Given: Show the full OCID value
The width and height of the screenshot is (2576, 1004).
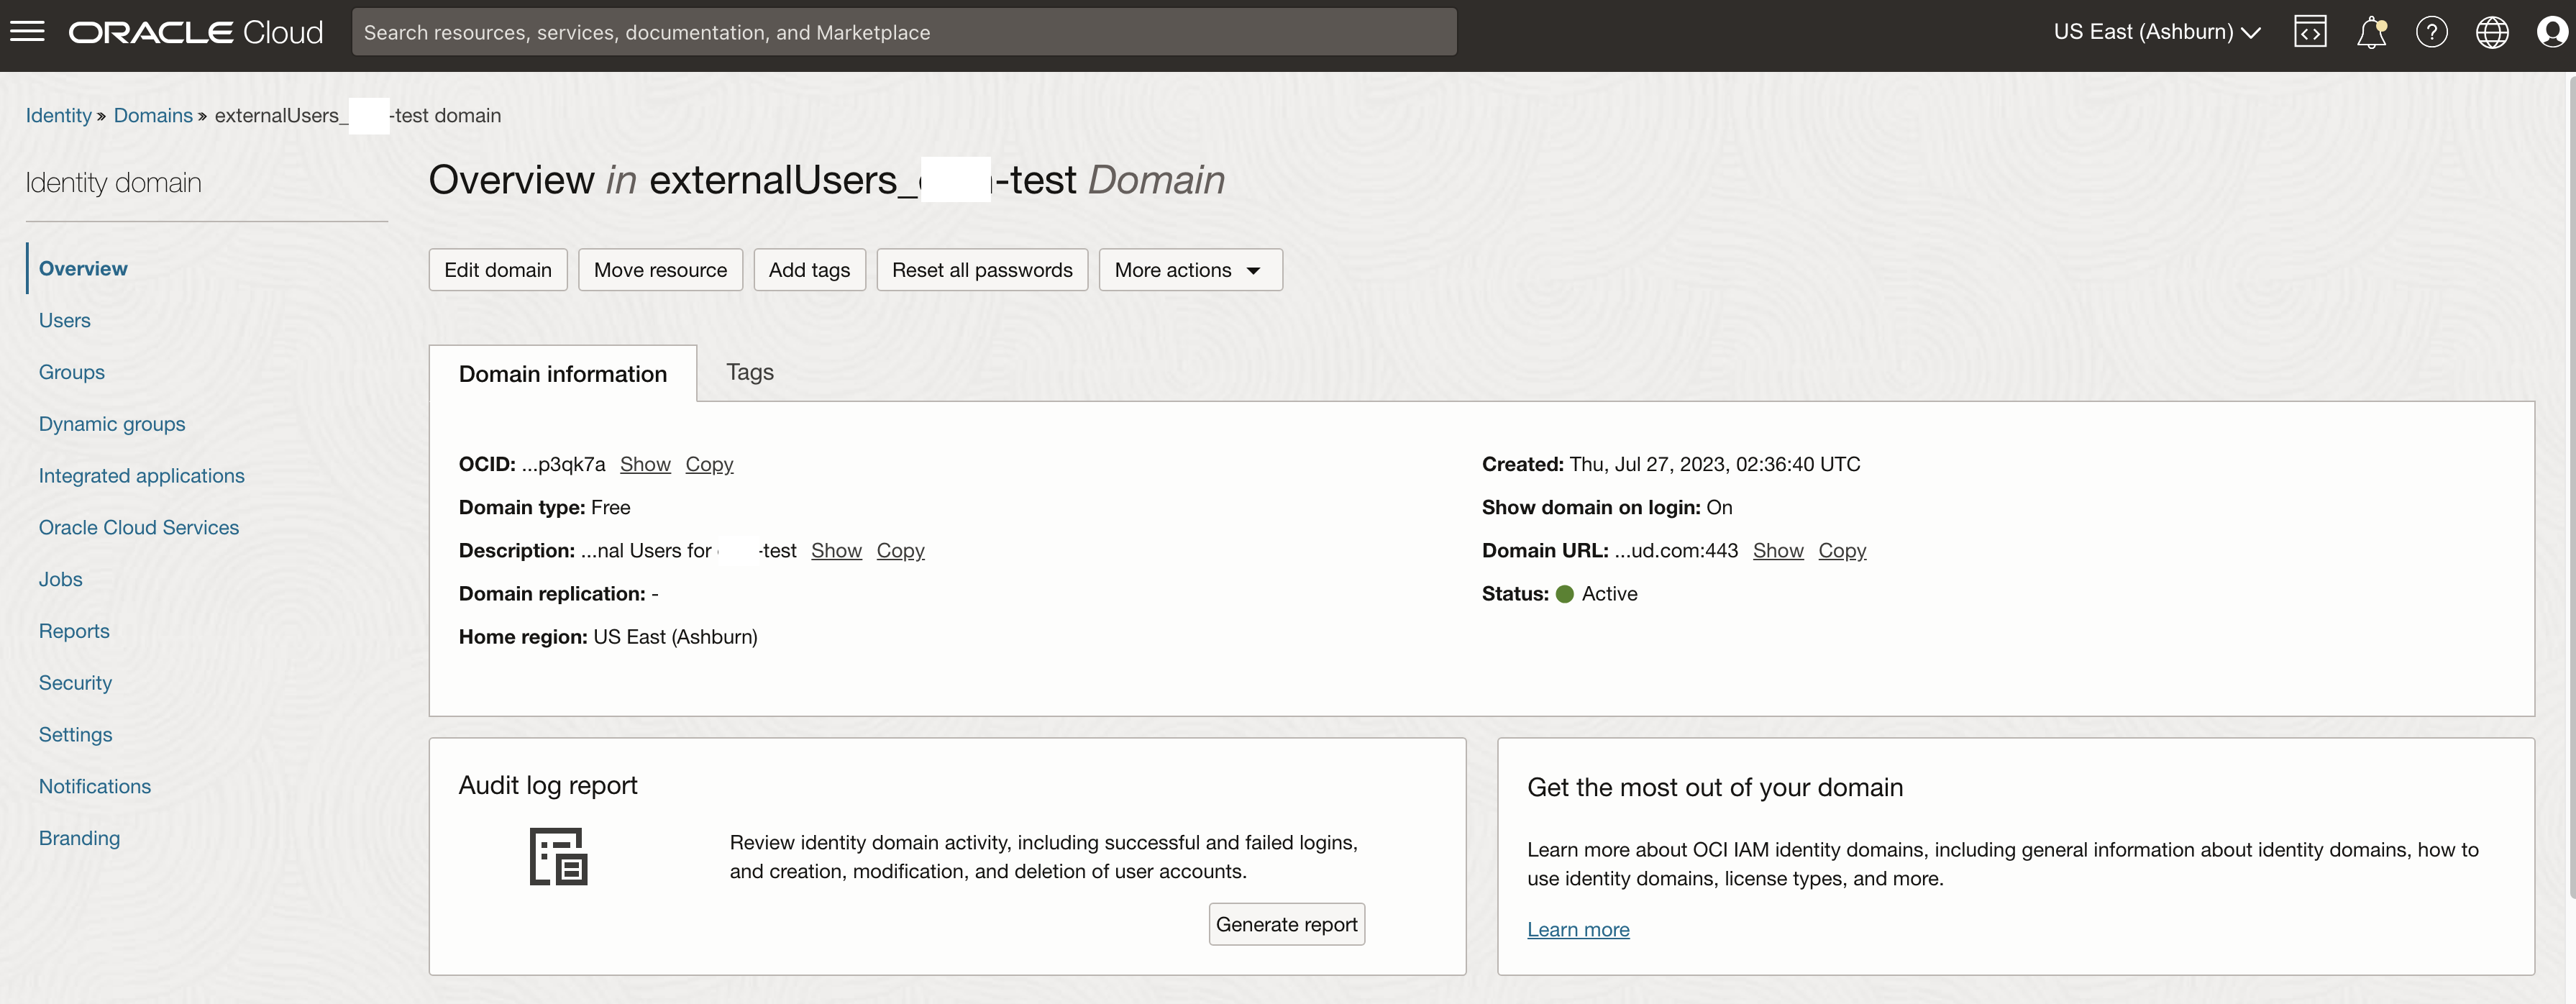Looking at the screenshot, I should (x=645, y=464).
